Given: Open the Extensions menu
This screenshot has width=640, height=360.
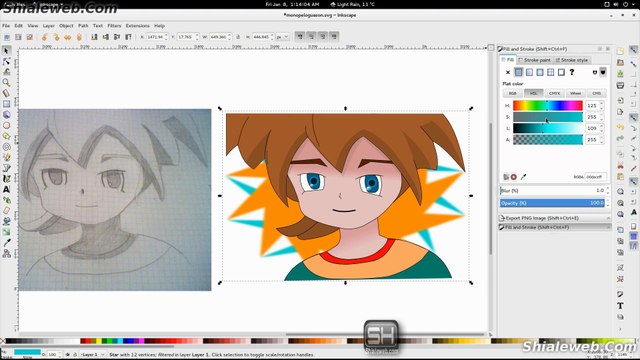Looking at the screenshot, I should (138, 26).
